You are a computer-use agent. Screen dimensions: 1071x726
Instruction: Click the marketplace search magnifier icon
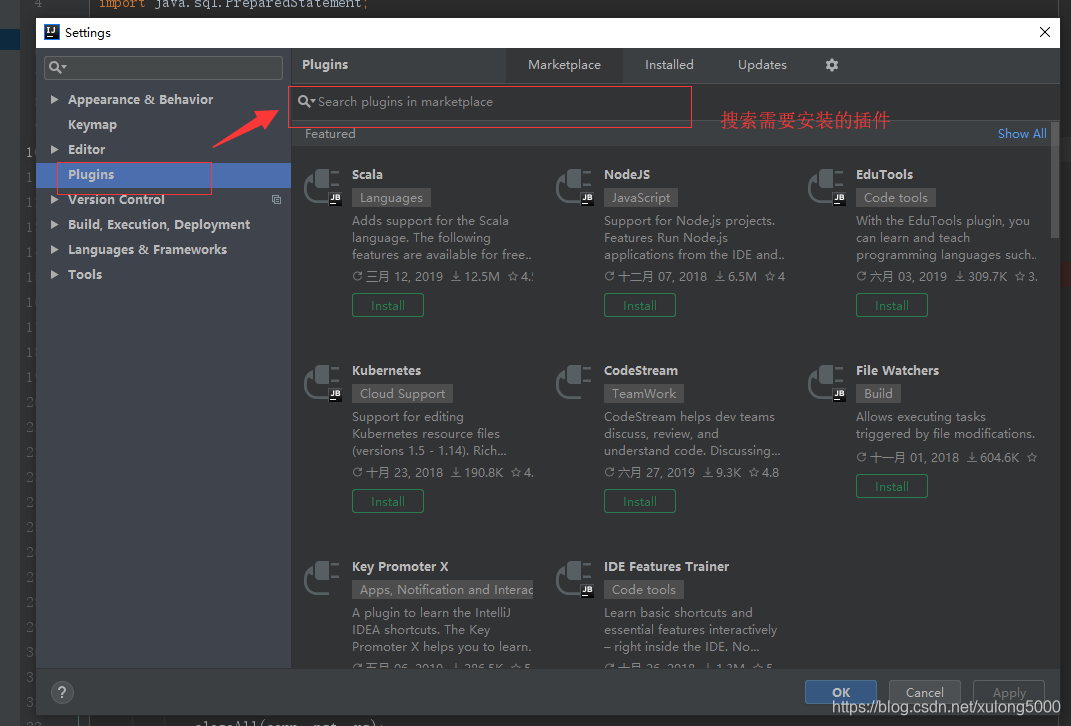tap(306, 102)
